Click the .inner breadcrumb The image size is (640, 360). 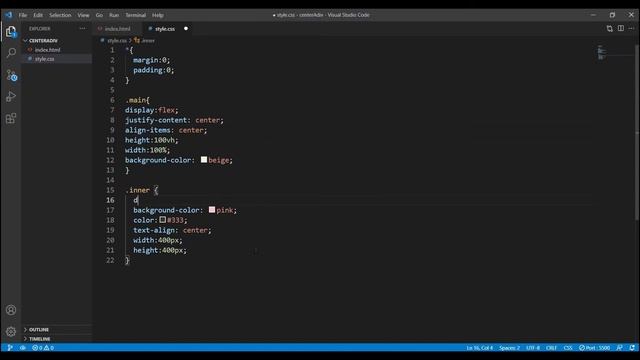click(148, 40)
